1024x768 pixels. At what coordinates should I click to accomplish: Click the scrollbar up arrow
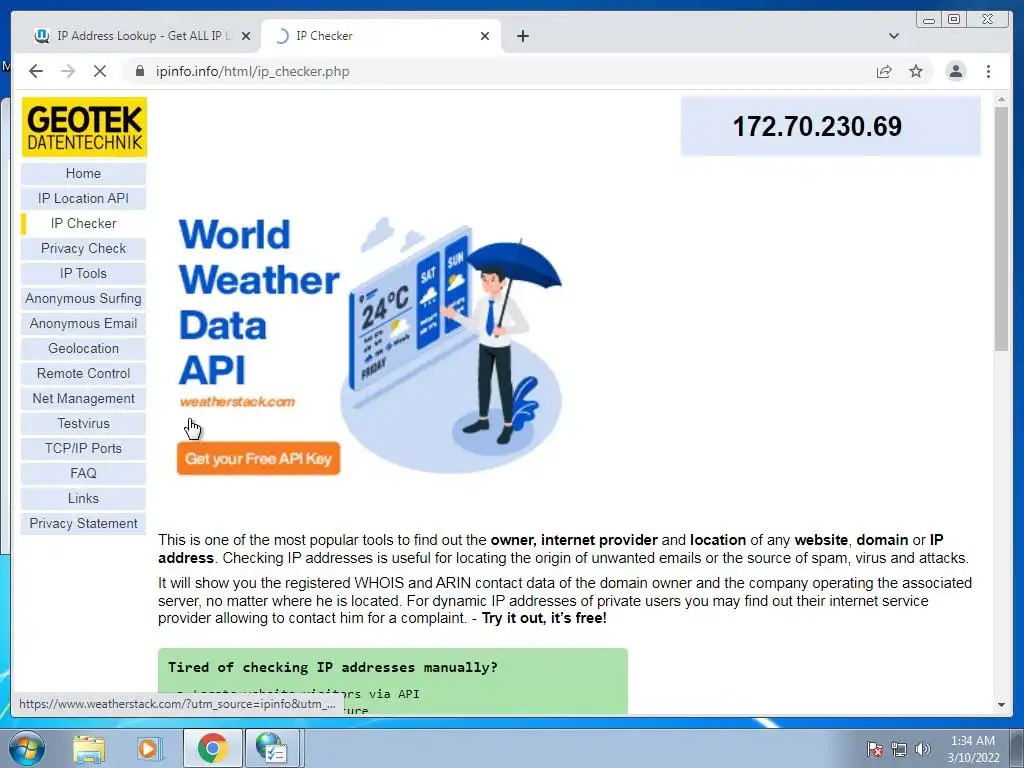point(1001,100)
